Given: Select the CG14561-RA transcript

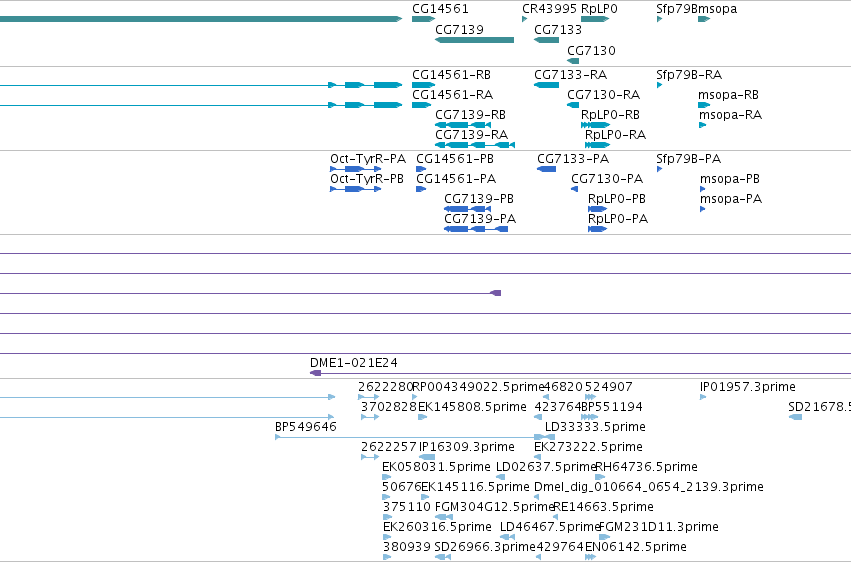Looking at the screenshot, I should tap(422, 105).
